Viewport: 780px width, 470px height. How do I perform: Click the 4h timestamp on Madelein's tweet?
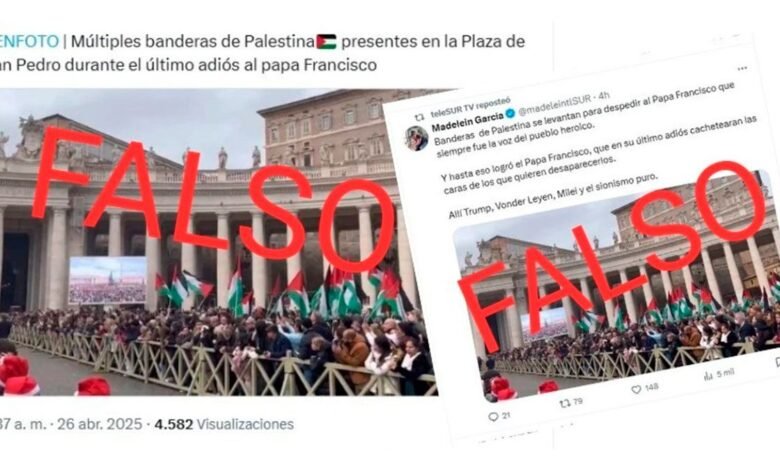click(x=604, y=95)
